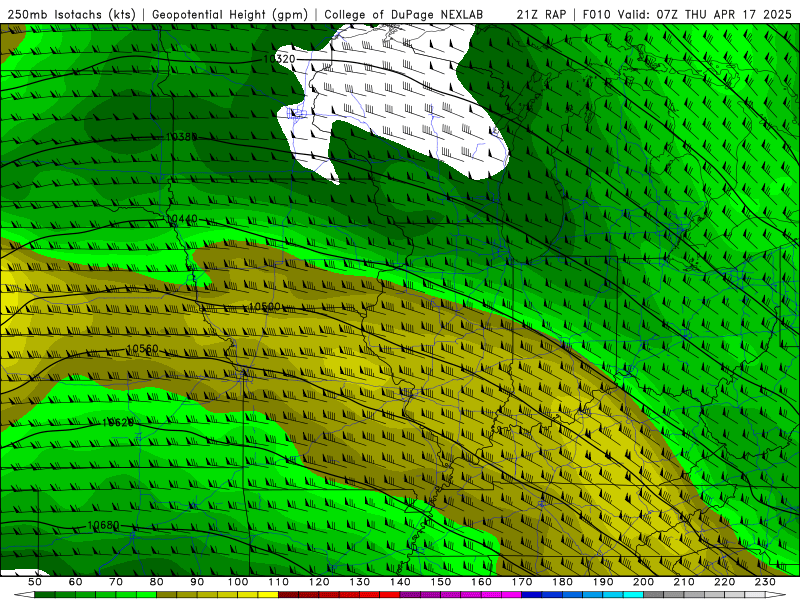Click the 170 value on the color scale
Viewport: 800px width, 600px height.
522,582
